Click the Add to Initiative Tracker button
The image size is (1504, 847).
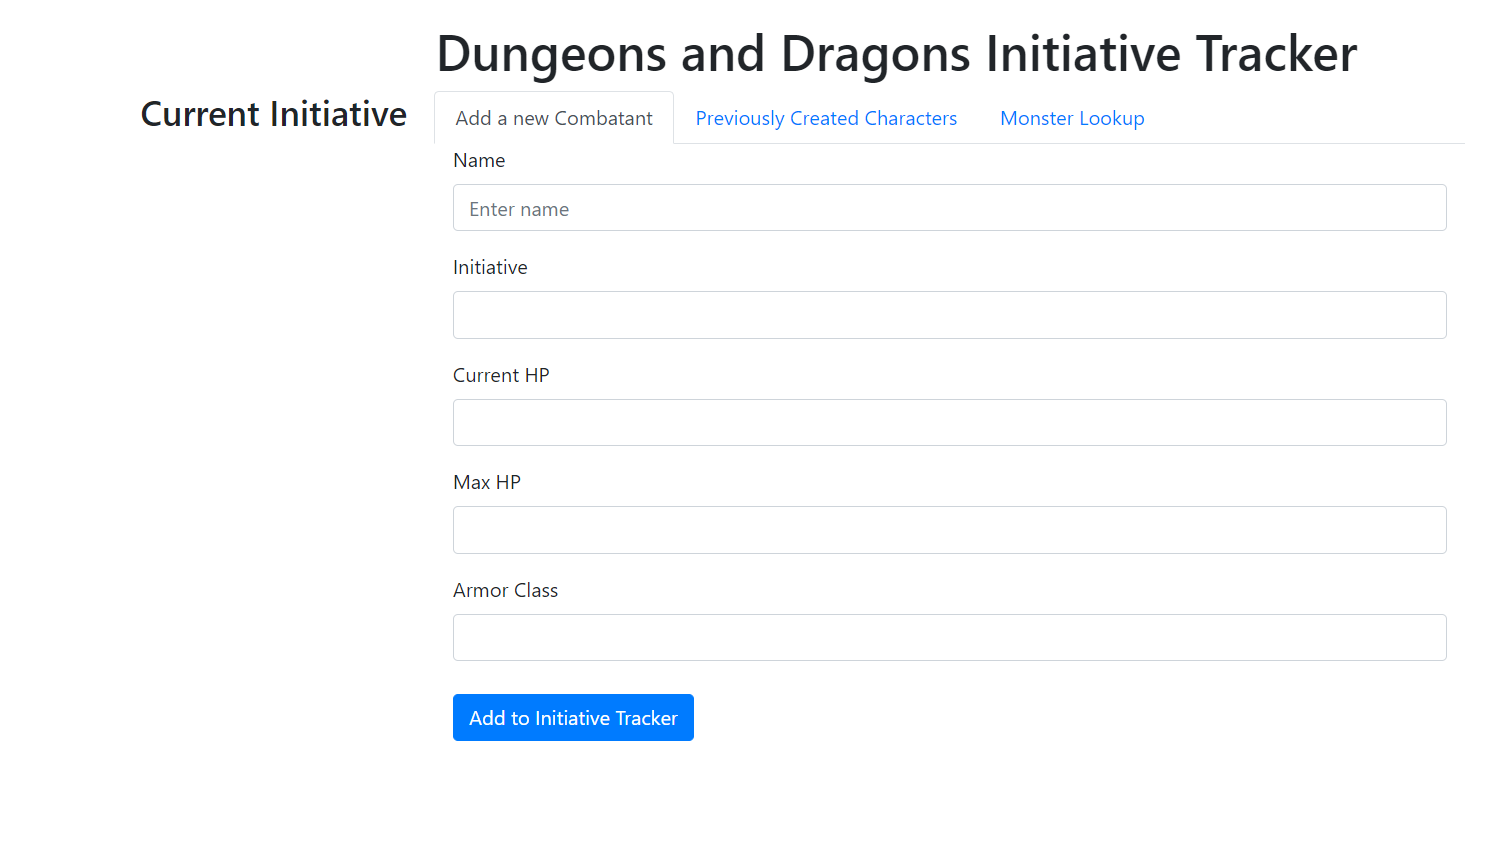coord(573,717)
